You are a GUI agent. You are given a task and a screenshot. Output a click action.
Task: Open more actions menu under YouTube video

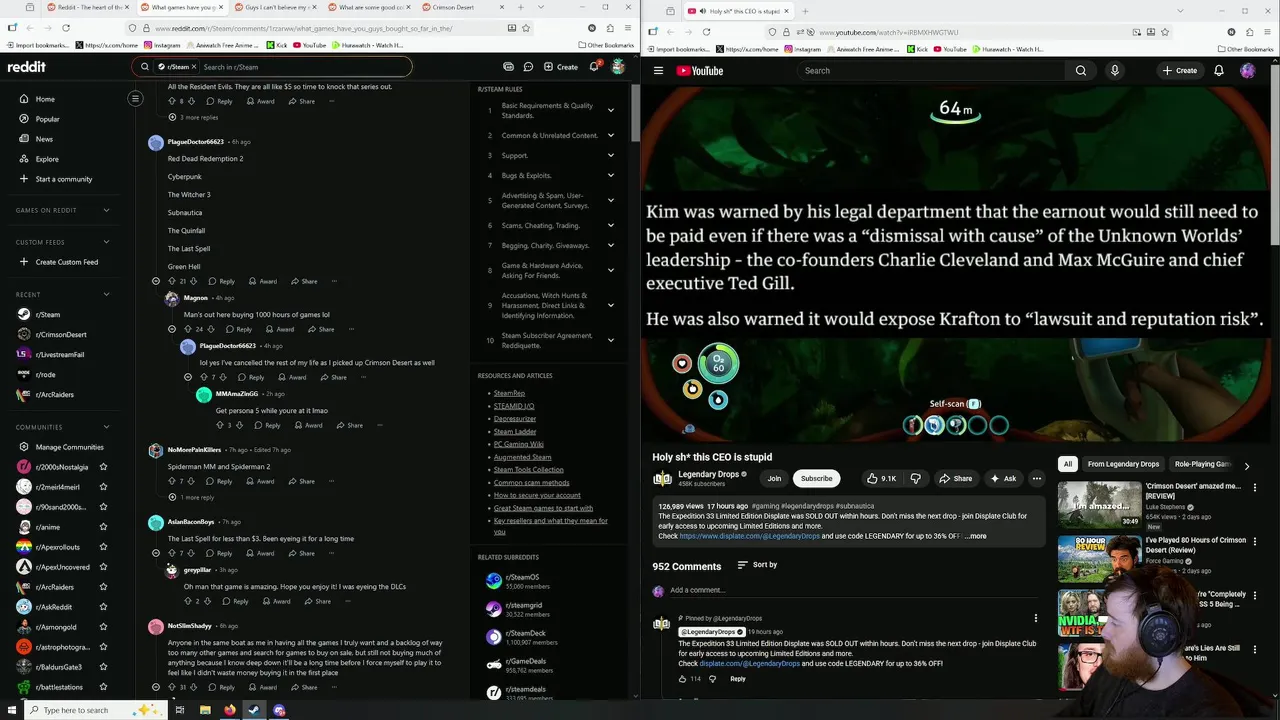point(1037,478)
